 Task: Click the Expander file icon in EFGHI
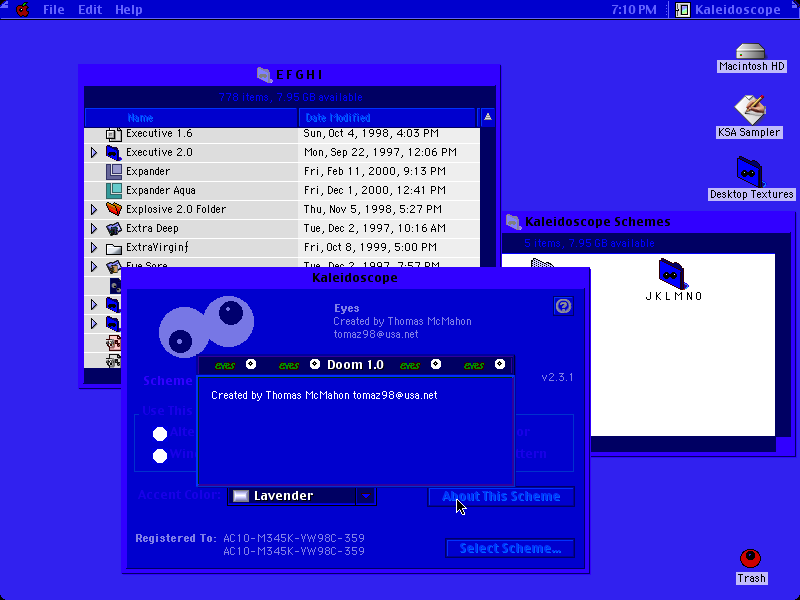113,171
